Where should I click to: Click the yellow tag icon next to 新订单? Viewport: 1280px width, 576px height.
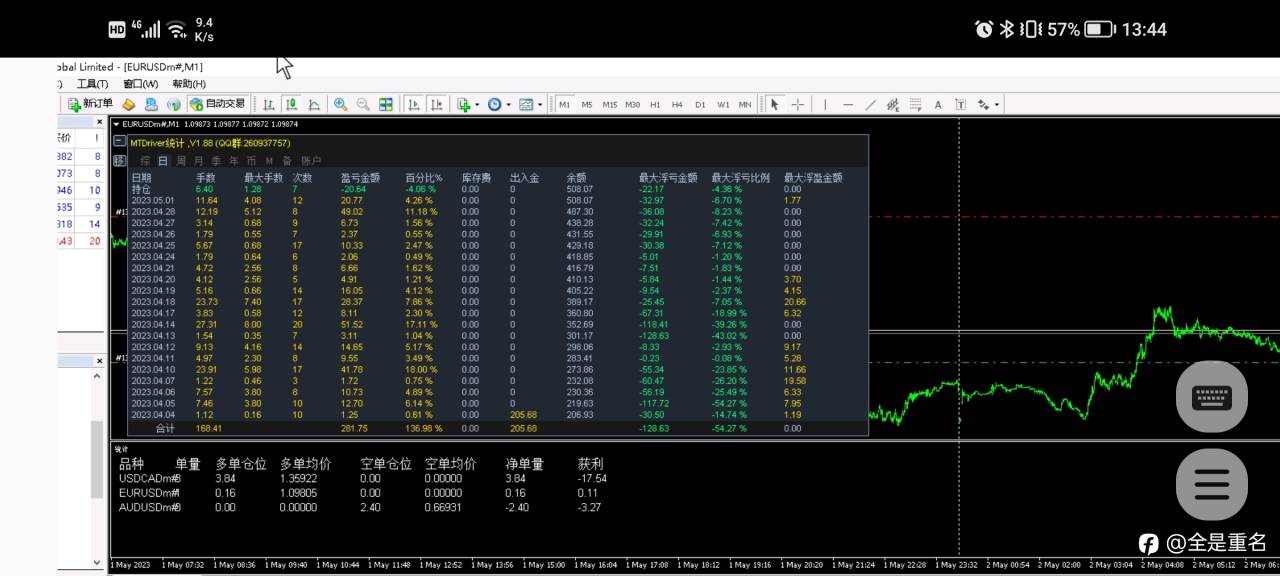click(128, 104)
